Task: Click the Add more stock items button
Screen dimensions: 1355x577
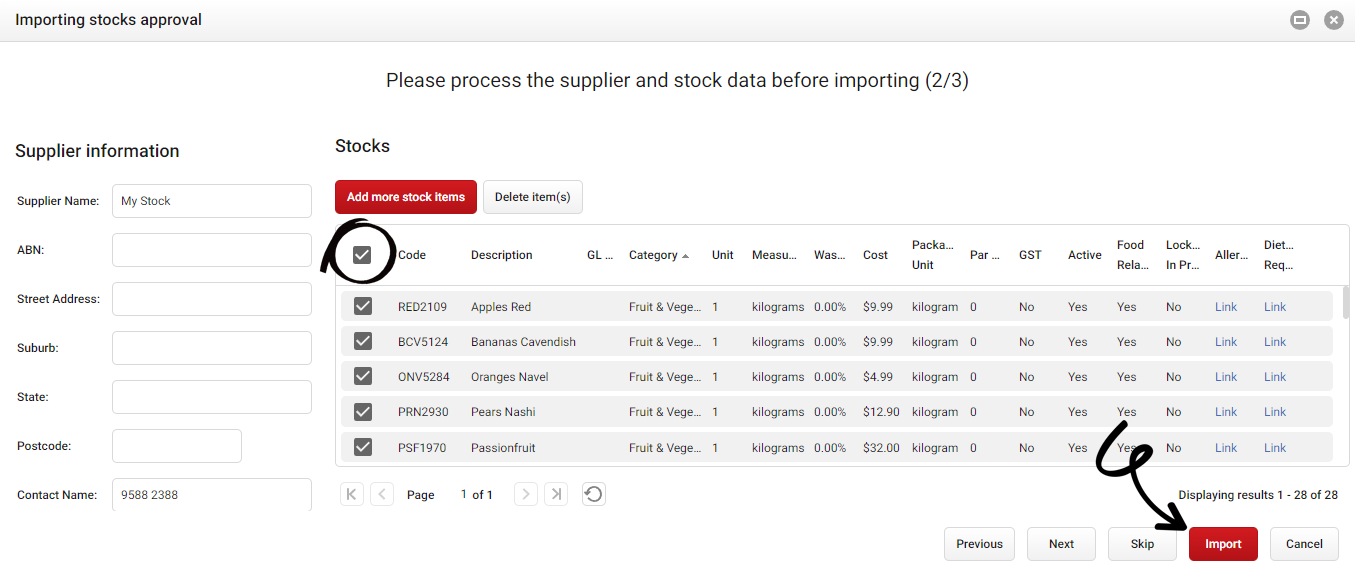Action: pos(405,197)
